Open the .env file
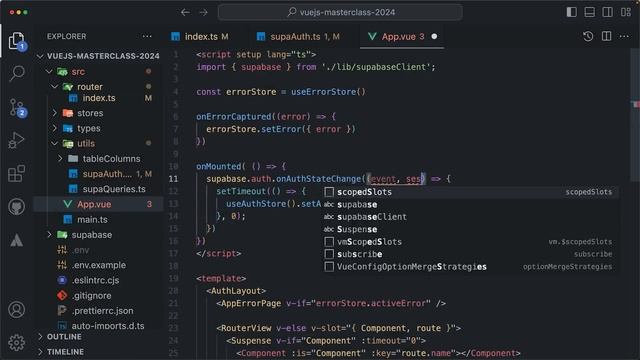The height and width of the screenshot is (360, 640). [x=98, y=250]
